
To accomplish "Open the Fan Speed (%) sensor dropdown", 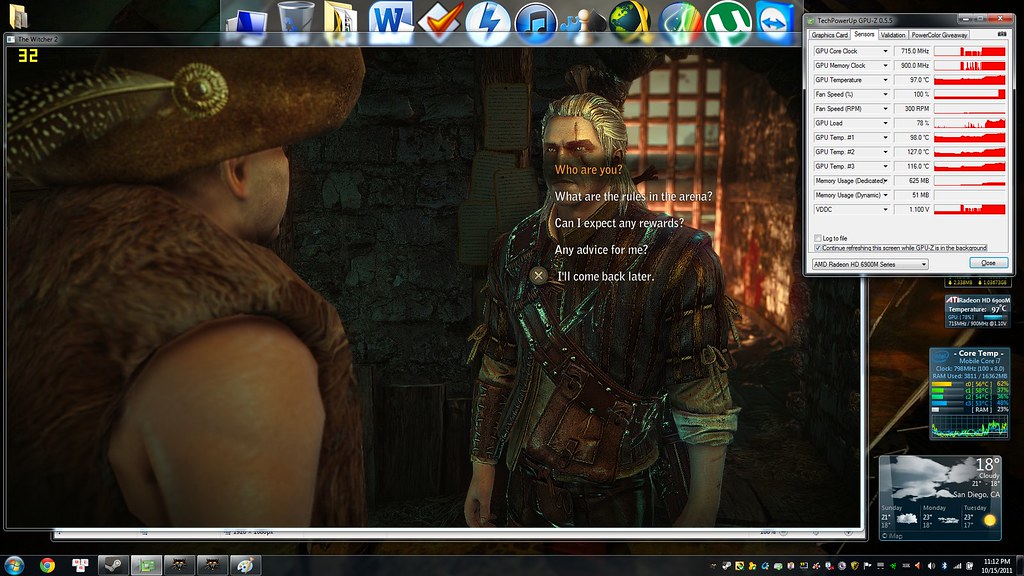I will click(886, 94).
